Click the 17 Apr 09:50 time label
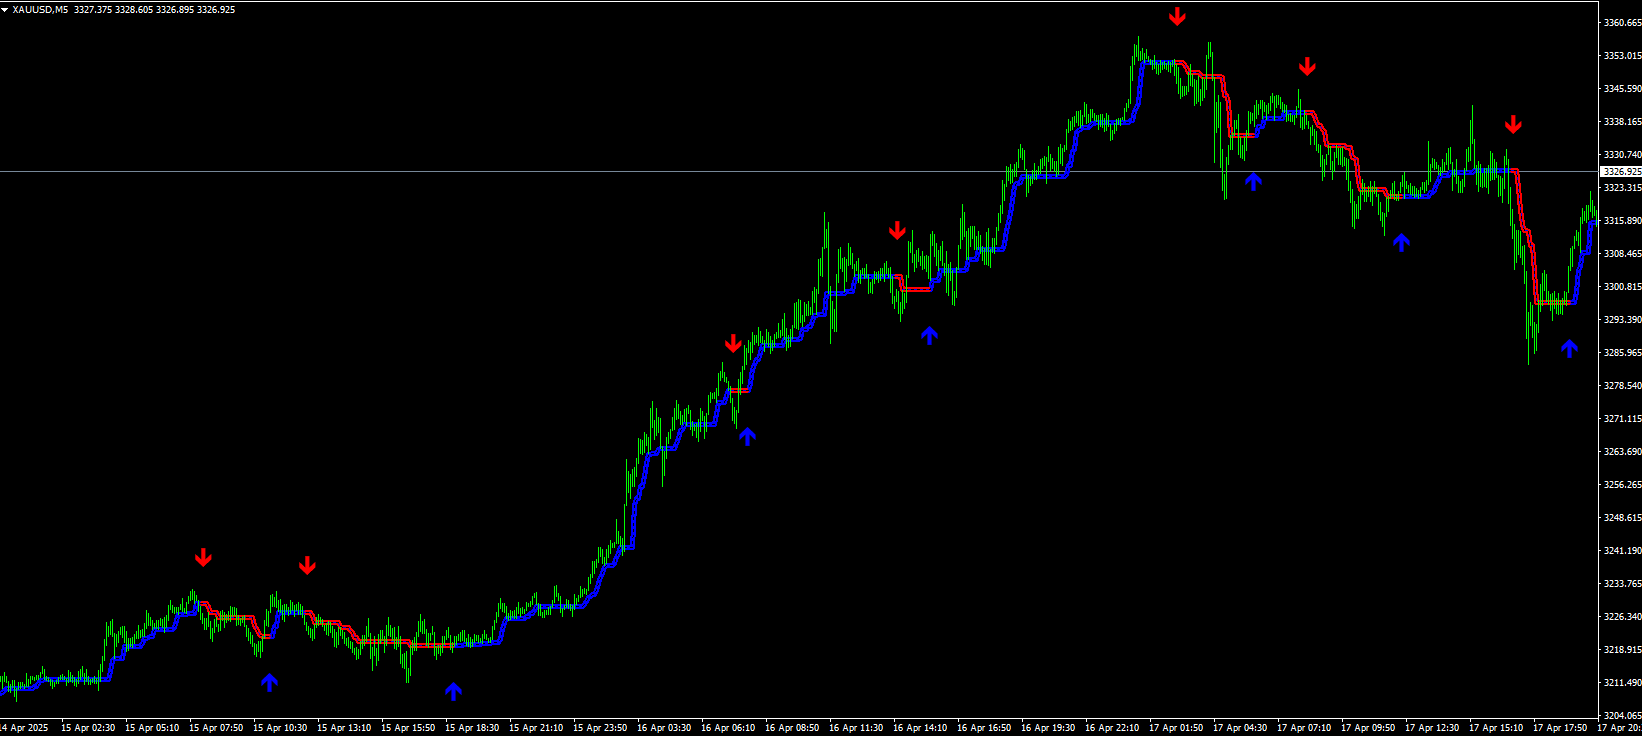This screenshot has width=1642, height=736. point(1368,728)
